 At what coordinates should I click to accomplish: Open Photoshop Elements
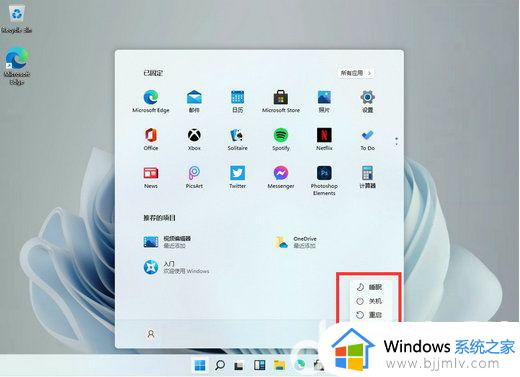point(324,180)
